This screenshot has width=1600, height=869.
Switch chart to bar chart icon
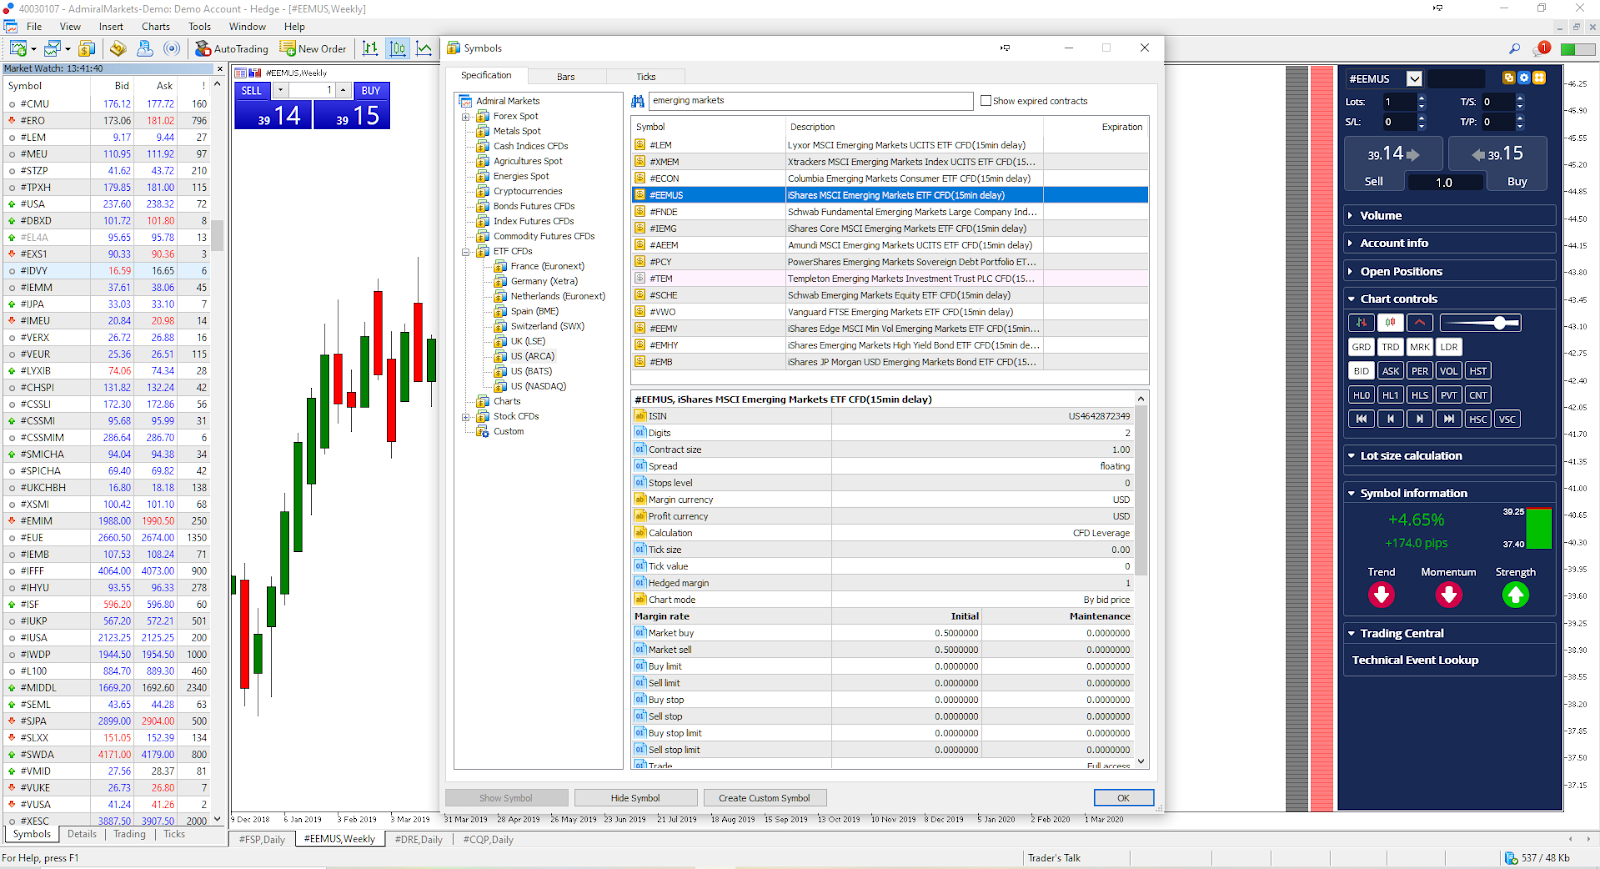click(x=370, y=48)
